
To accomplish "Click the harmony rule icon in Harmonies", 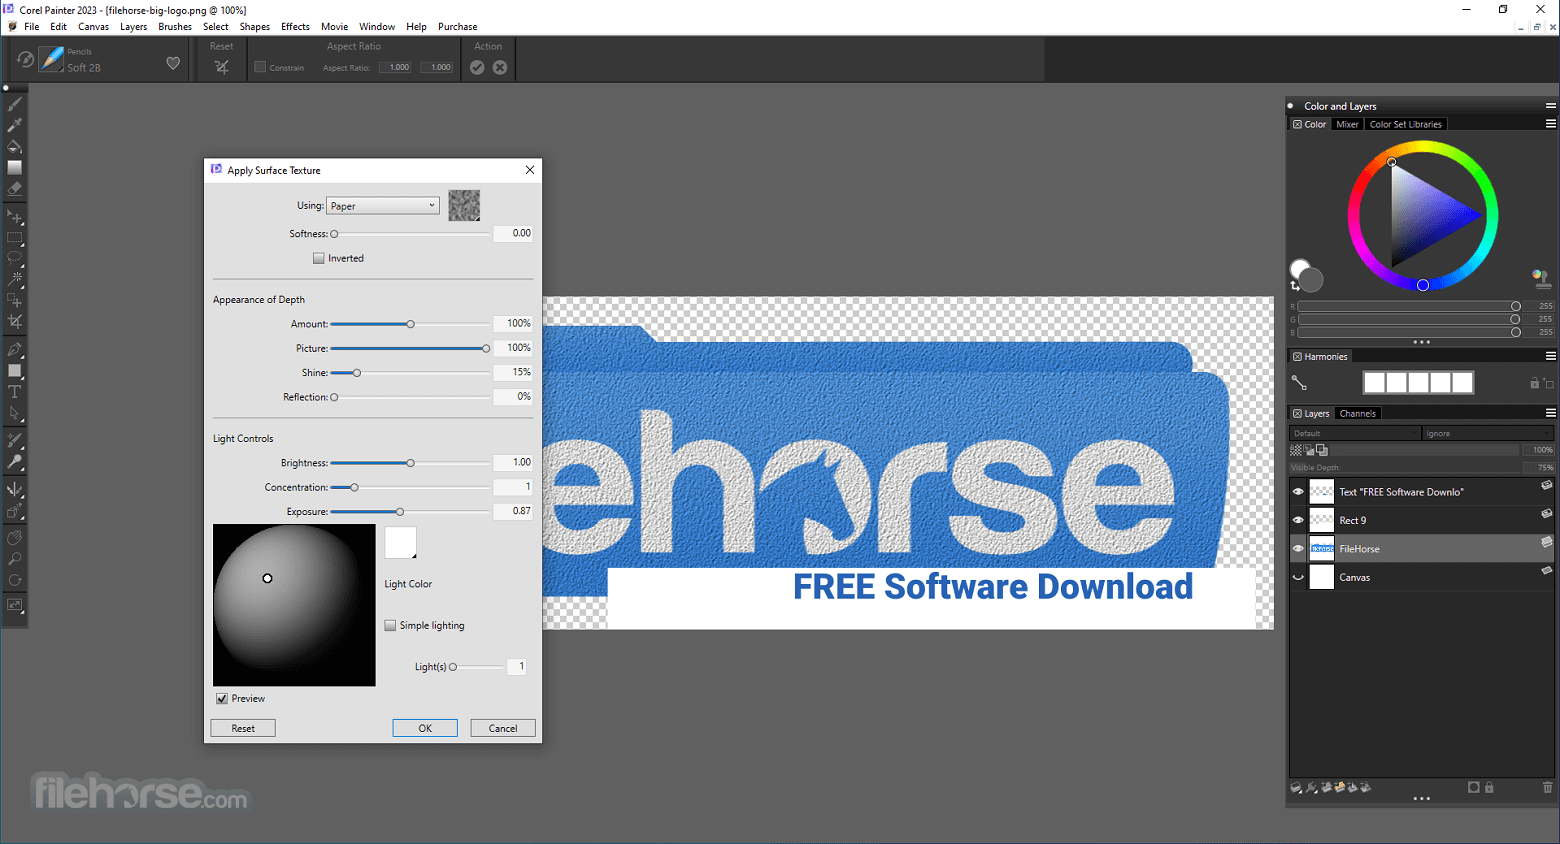I will pos(1299,382).
